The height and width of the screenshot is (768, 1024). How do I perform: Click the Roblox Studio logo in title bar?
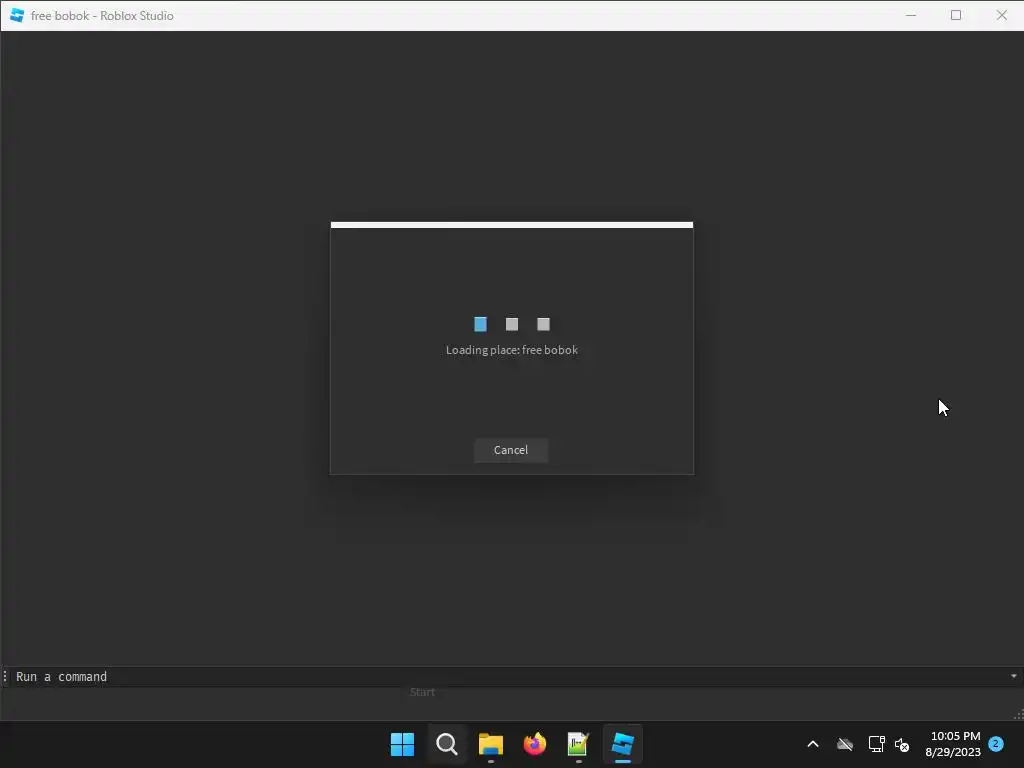click(x=17, y=16)
